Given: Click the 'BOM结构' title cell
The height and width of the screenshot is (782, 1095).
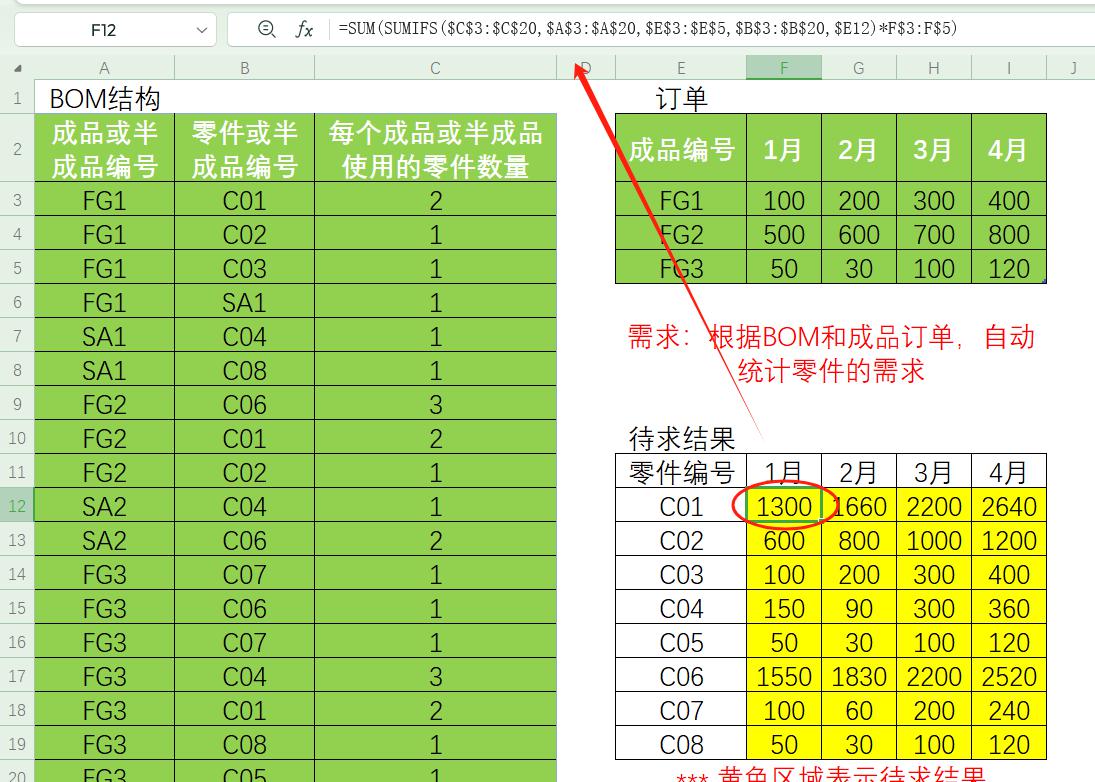Looking at the screenshot, I should [105, 98].
